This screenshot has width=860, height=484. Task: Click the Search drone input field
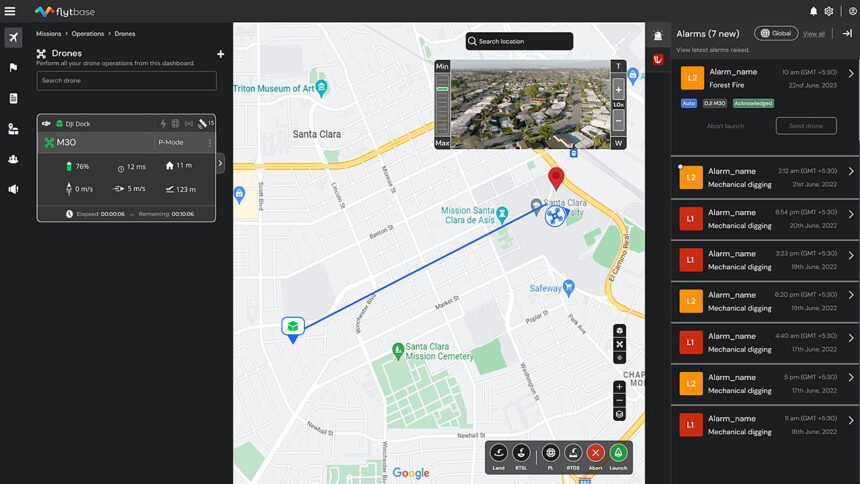coord(126,81)
